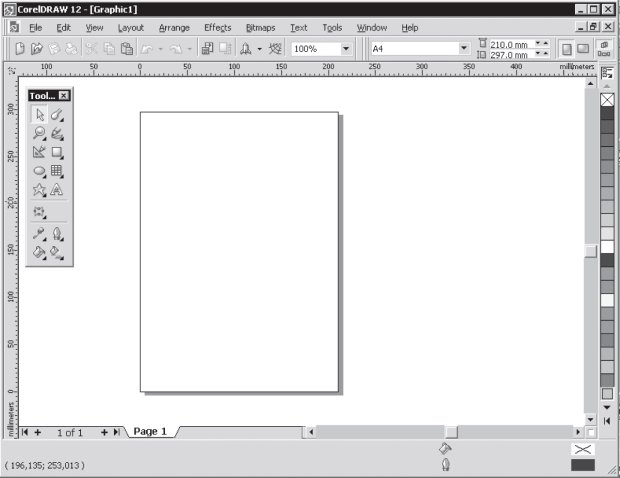
Task: Select the Interactive Fill tool
Action: (57, 252)
